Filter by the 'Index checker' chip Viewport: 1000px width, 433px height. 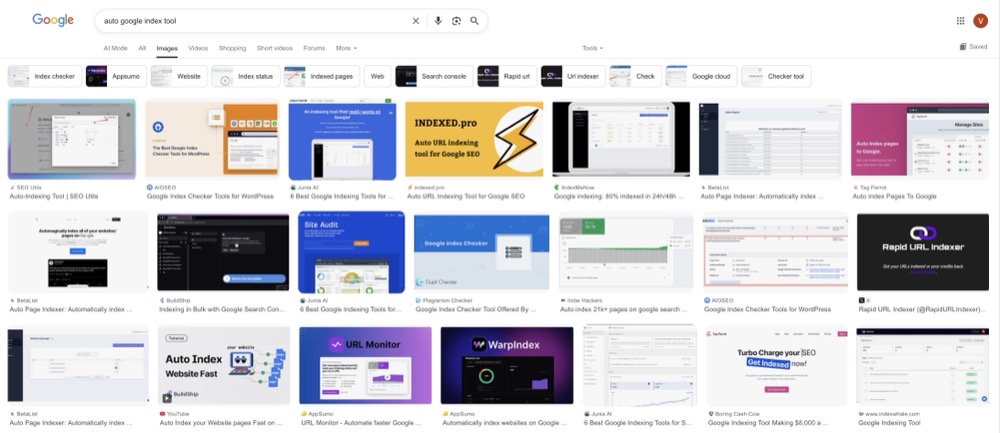click(44, 77)
